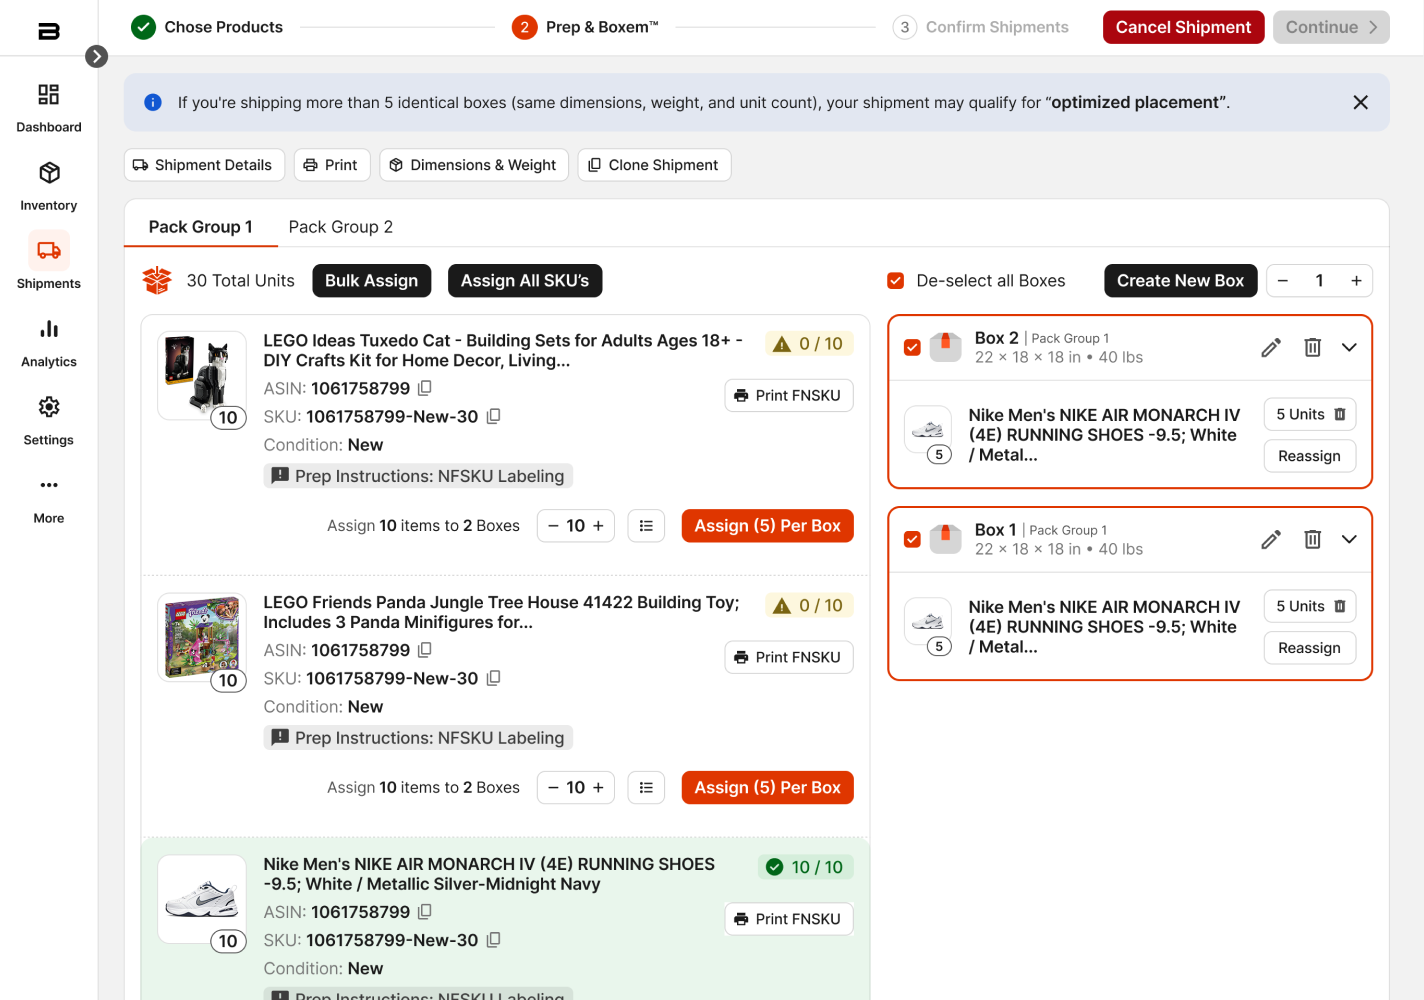Decrease new box count with minus
Viewport: 1424px width, 1000px height.
[x=1283, y=281]
